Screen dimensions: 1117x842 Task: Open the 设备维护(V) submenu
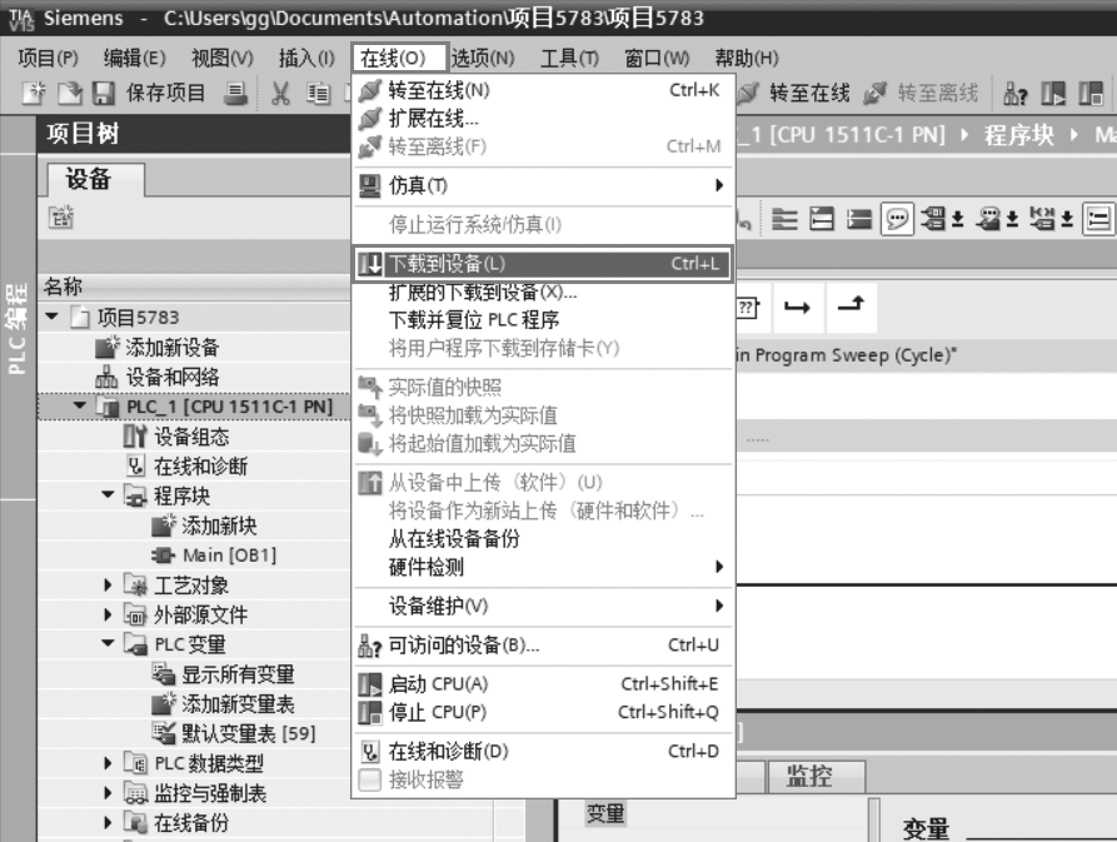point(543,606)
